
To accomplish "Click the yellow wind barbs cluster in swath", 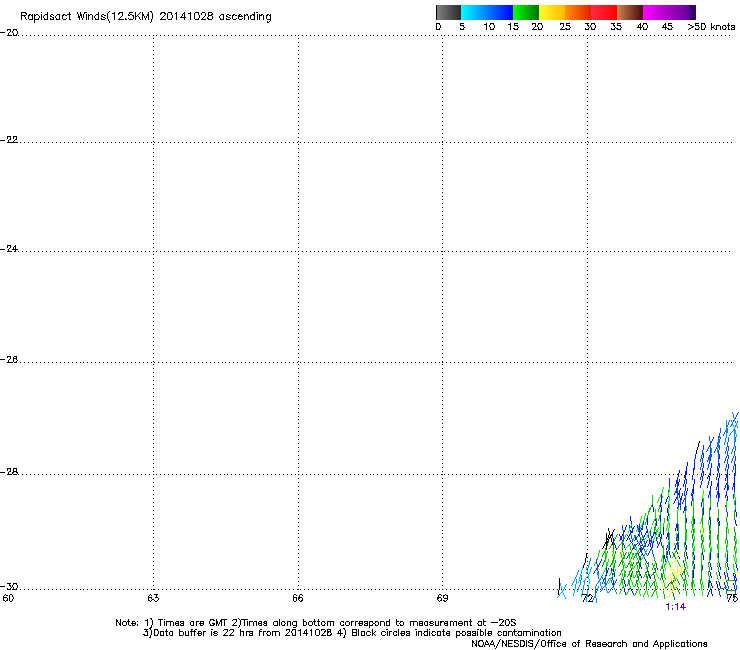I will [674, 574].
